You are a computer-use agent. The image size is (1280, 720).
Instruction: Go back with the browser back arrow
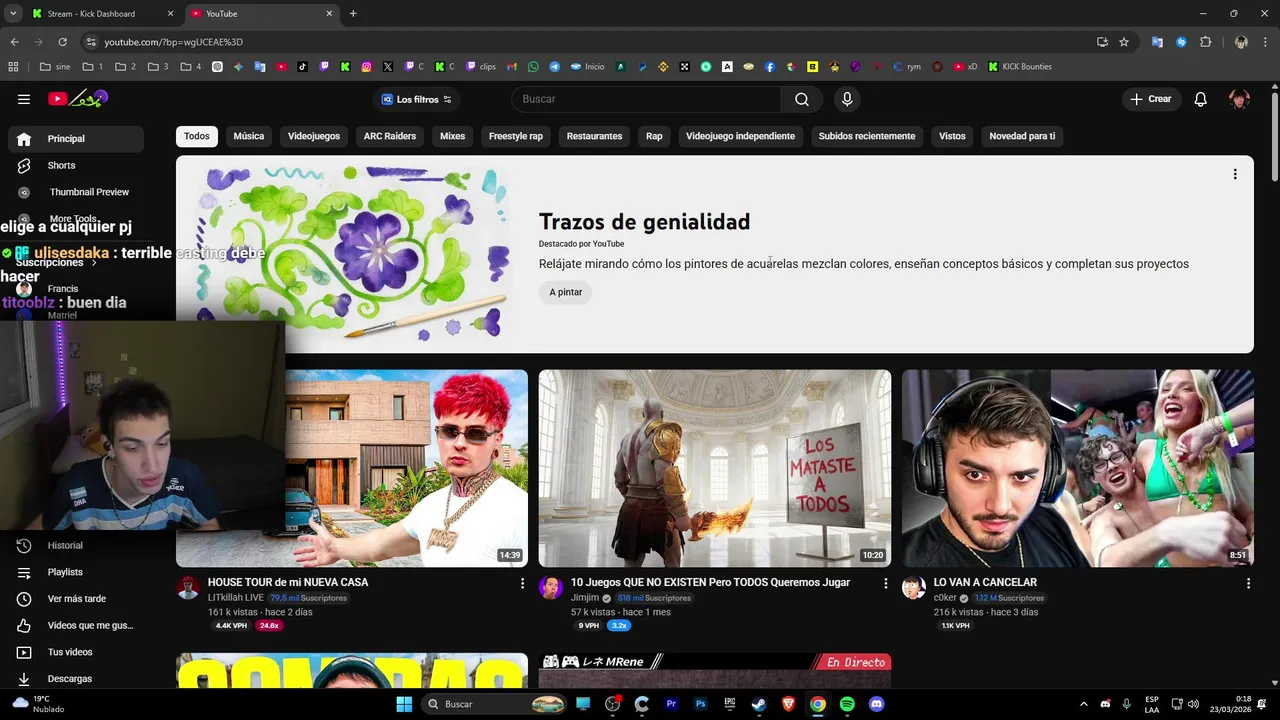pyautogui.click(x=15, y=42)
